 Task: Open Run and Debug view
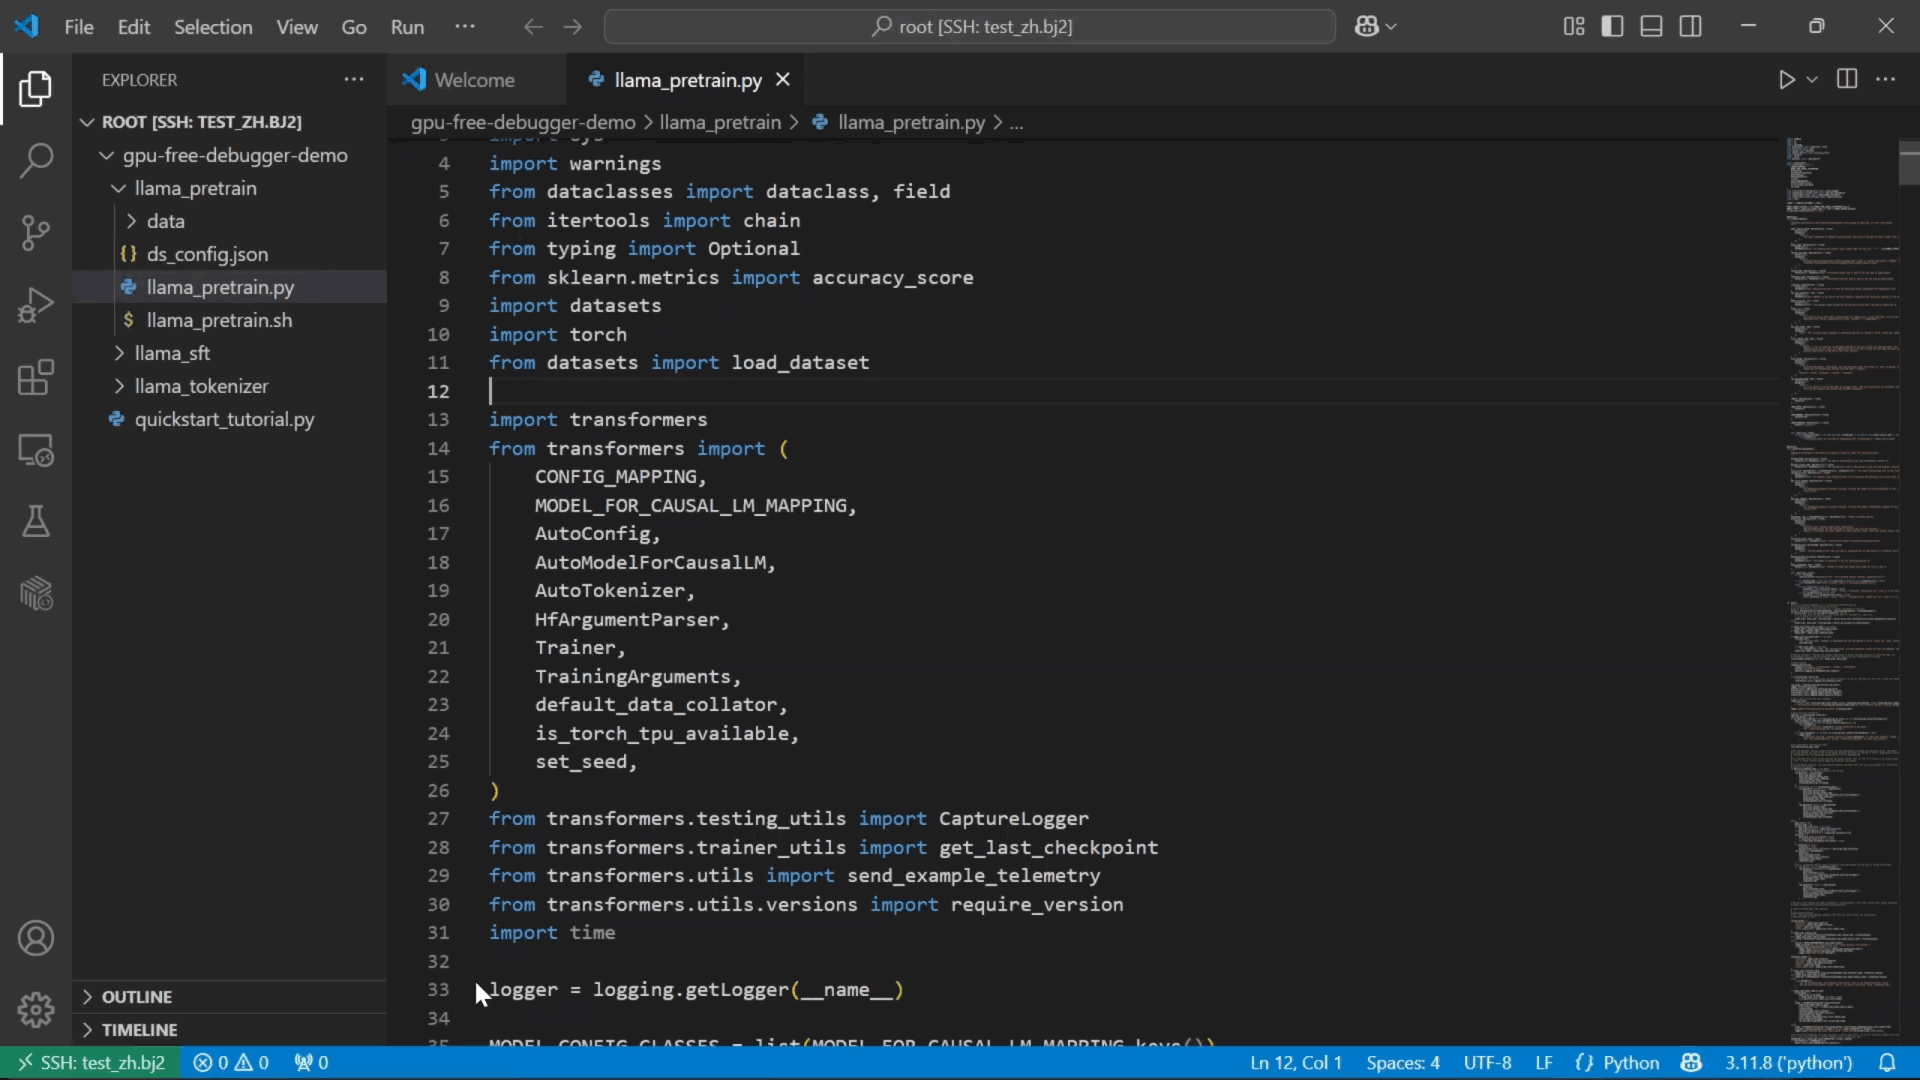(x=36, y=305)
